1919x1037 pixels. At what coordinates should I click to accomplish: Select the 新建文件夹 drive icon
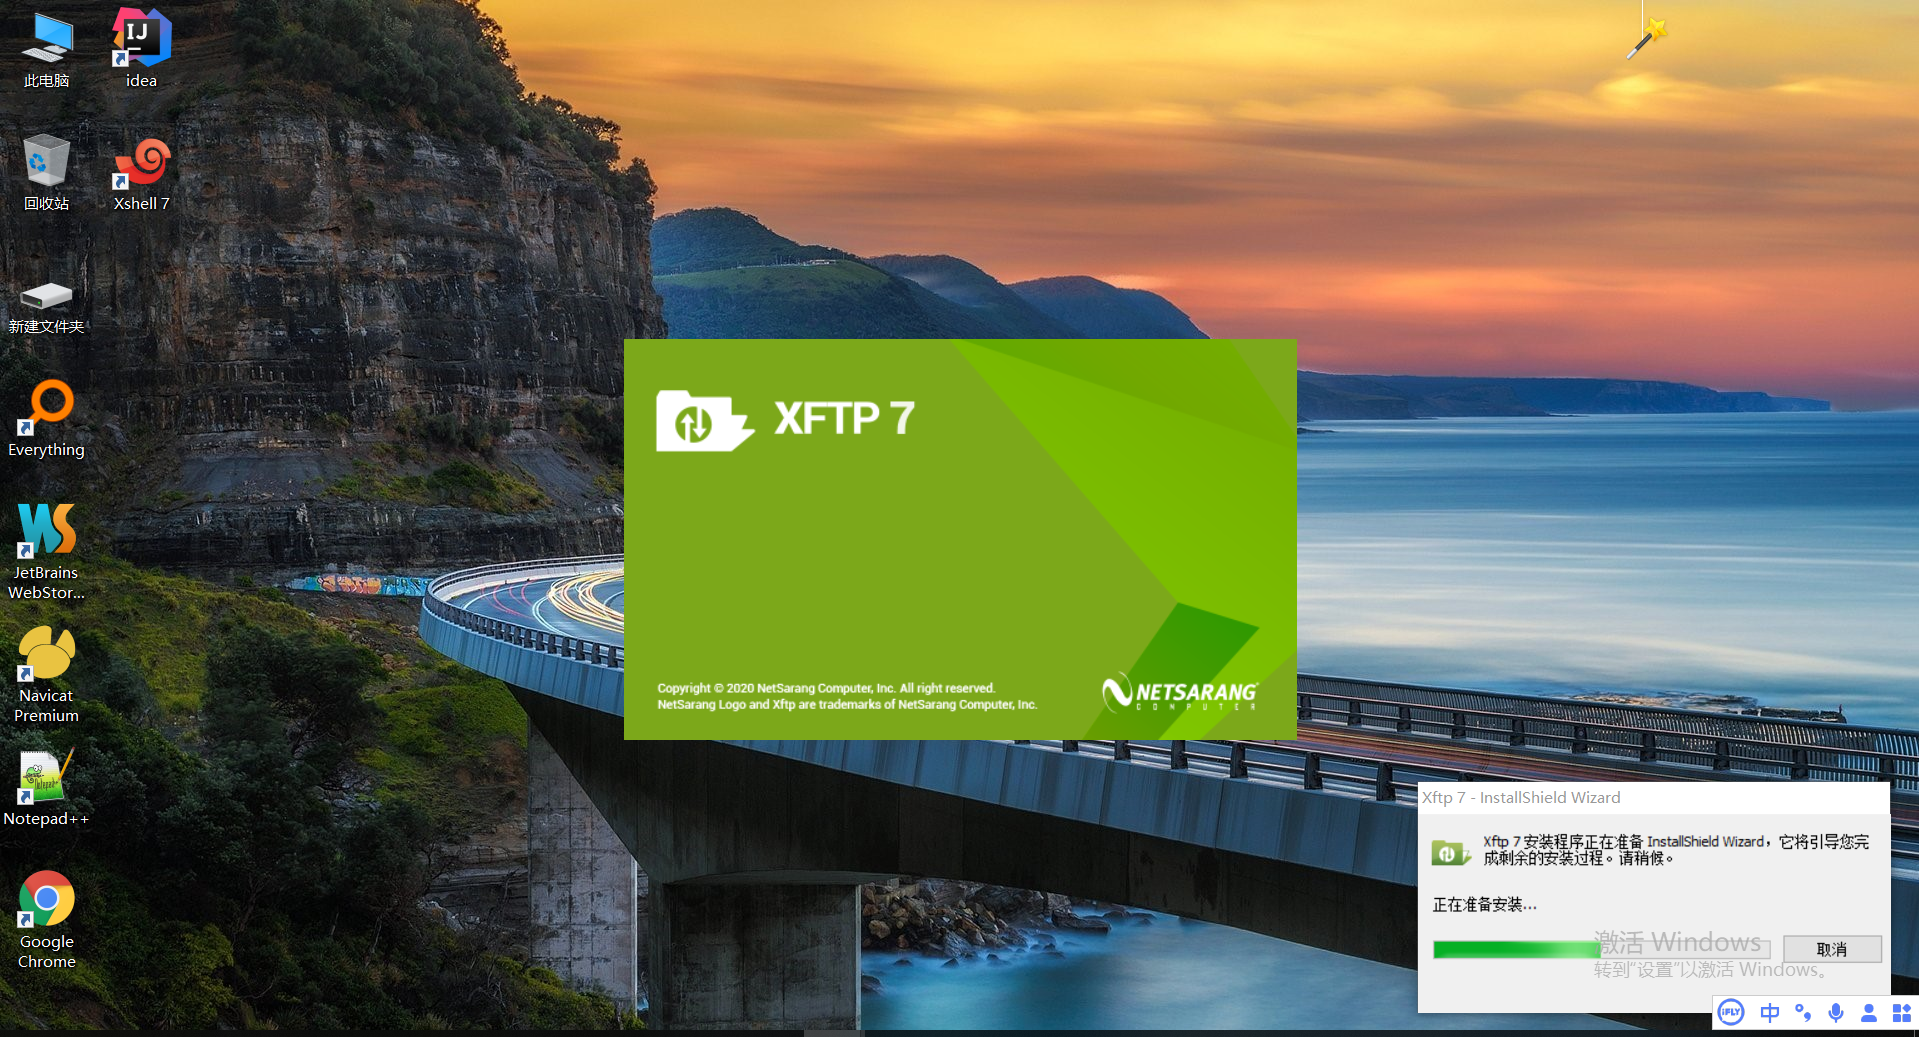coord(46,306)
